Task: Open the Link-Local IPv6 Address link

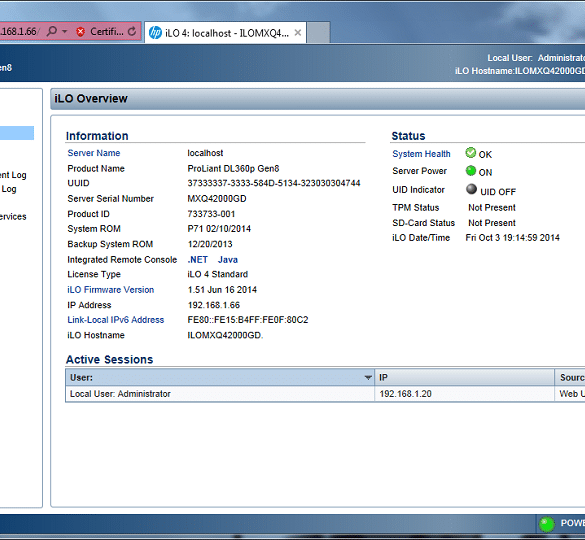Action: (x=116, y=320)
